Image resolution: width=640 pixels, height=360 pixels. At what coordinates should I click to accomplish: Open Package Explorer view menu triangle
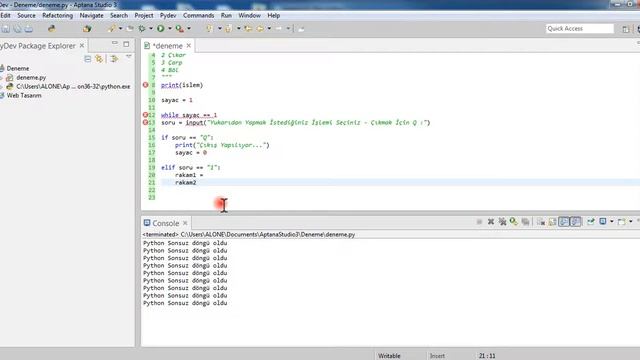pyautogui.click(x=129, y=57)
